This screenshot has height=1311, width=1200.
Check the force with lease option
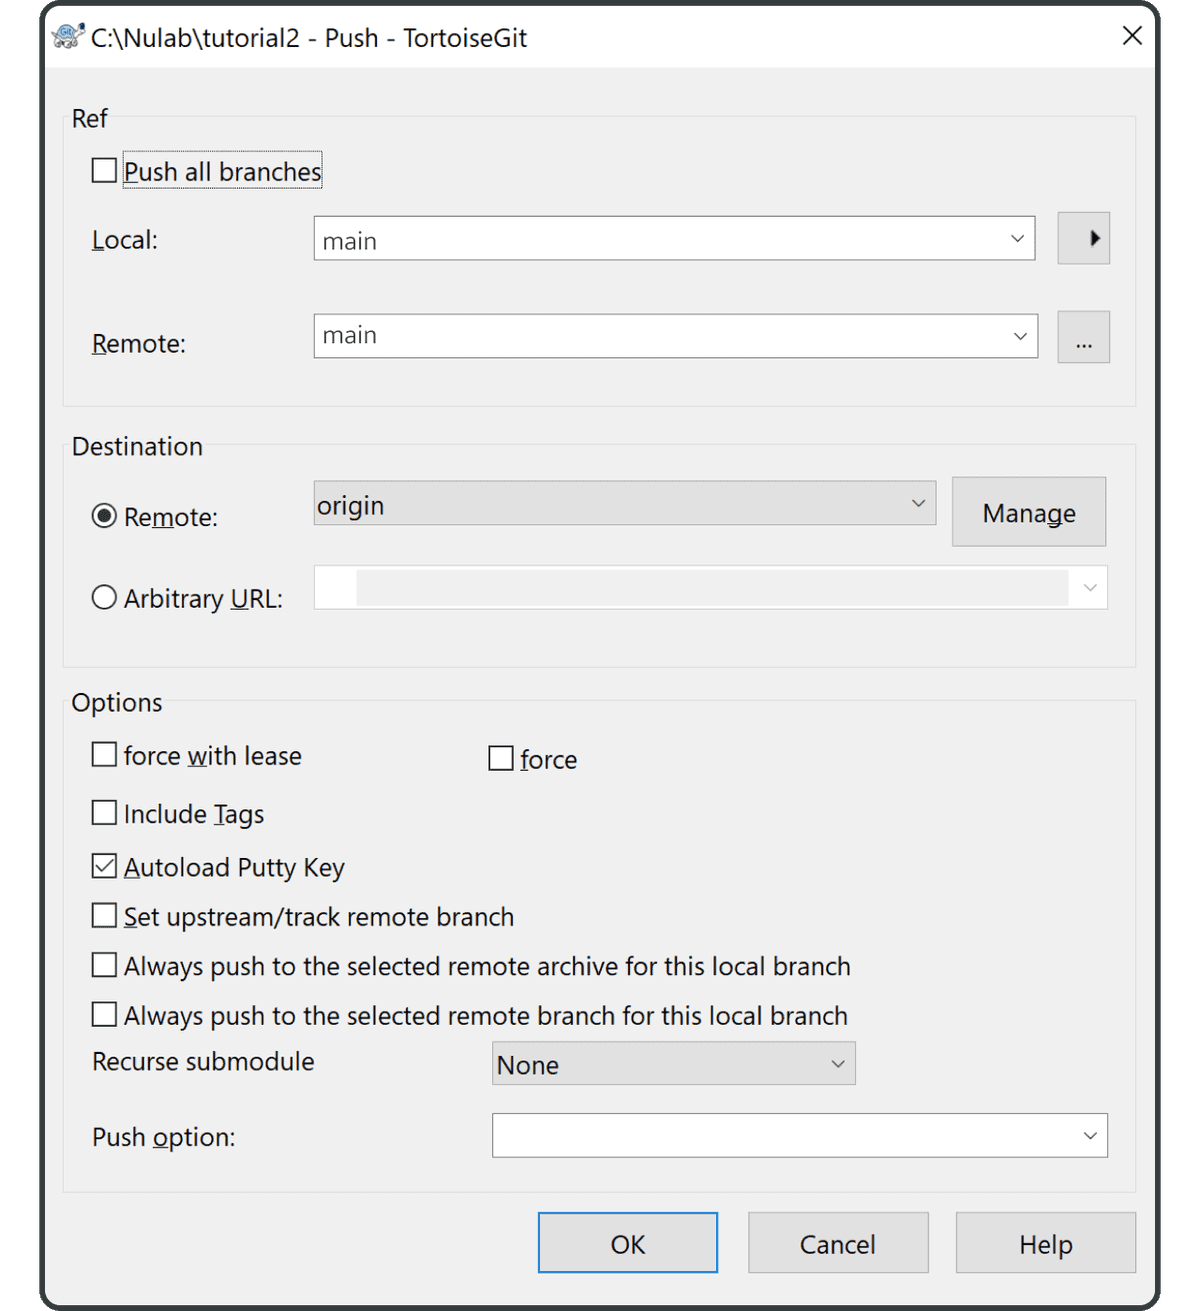pos(104,754)
